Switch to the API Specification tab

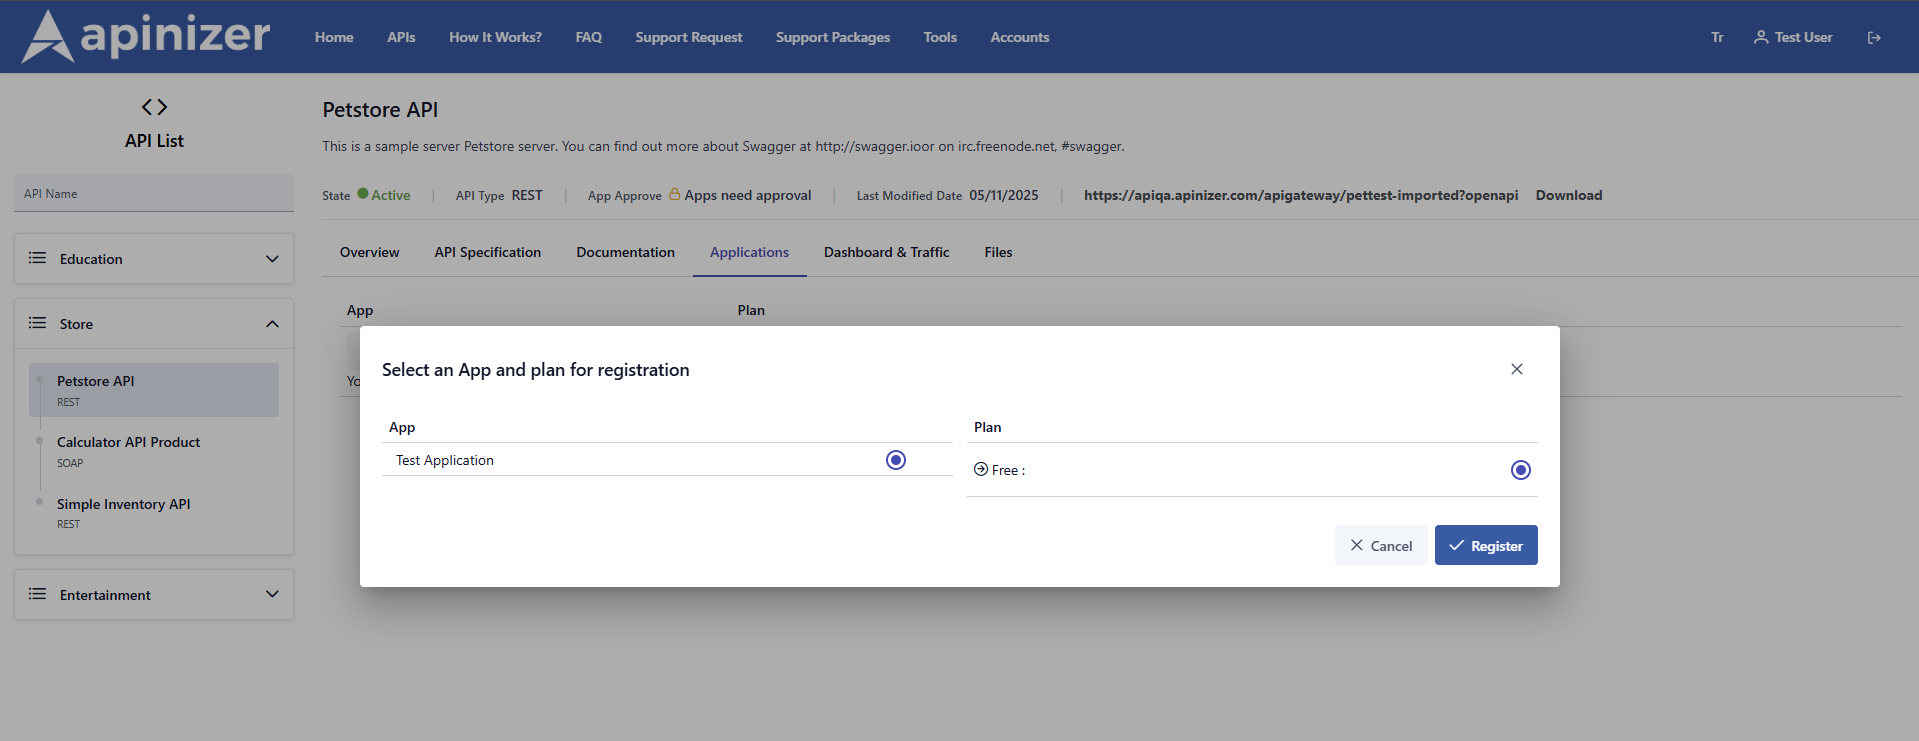point(487,252)
